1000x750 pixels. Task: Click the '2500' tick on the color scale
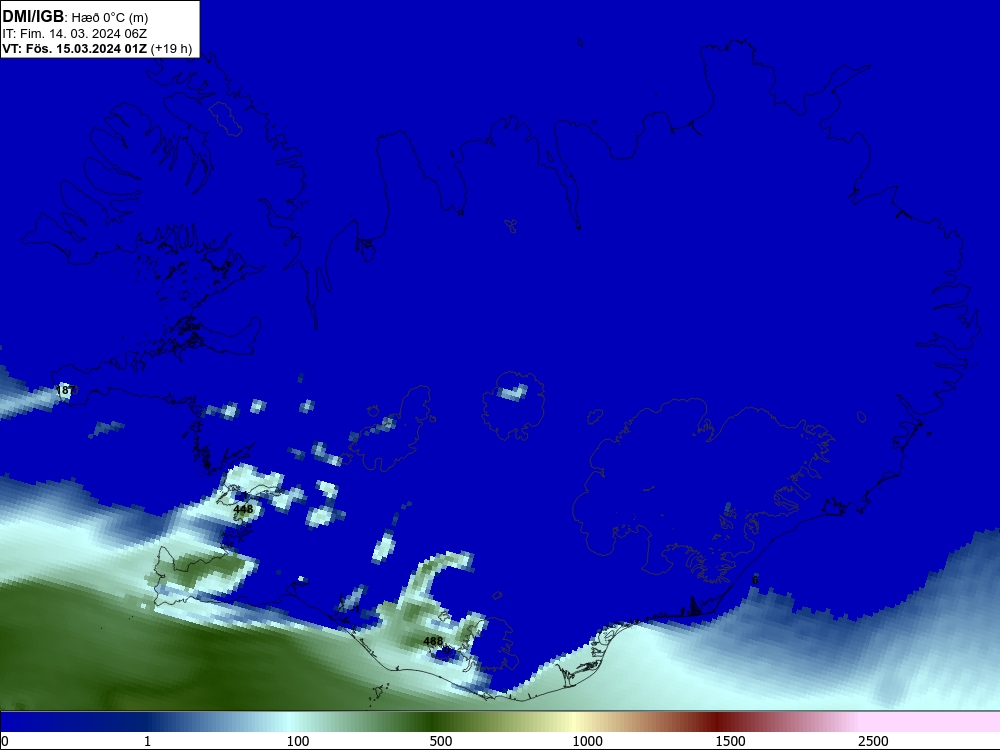tap(873, 741)
